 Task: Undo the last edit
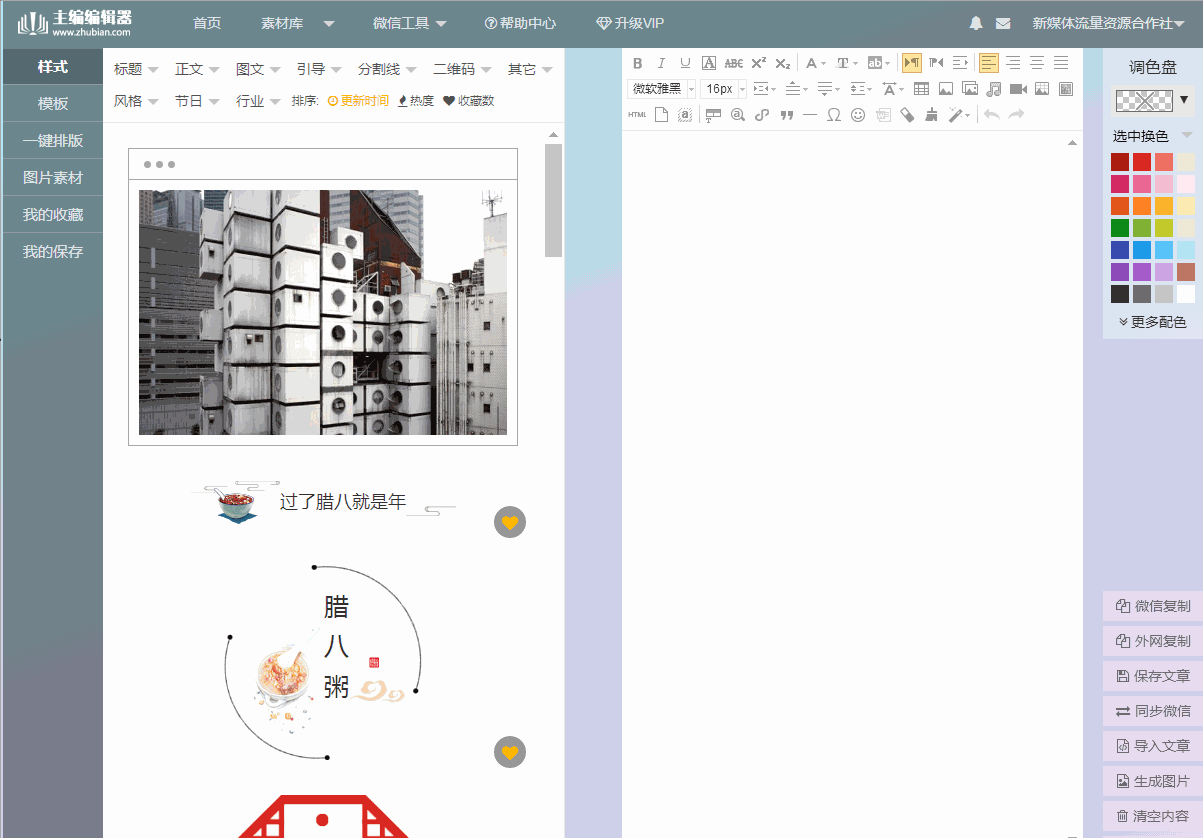pyautogui.click(x=991, y=115)
